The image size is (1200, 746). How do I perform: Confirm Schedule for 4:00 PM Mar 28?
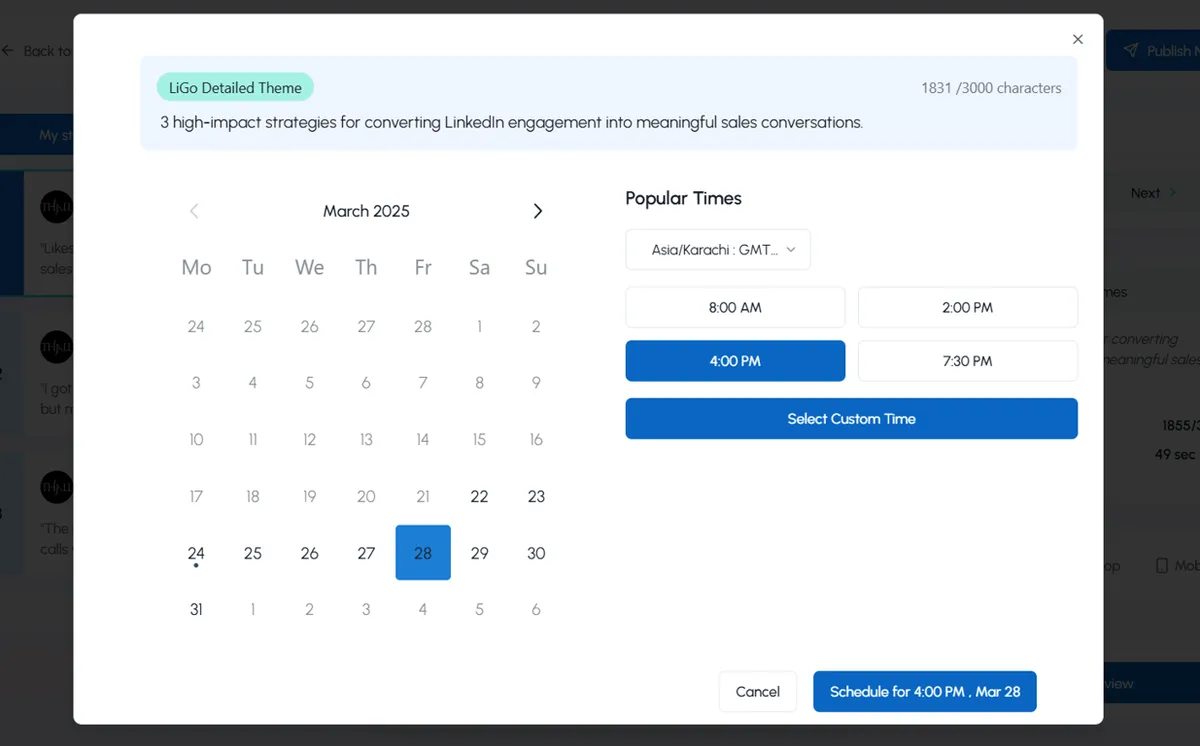(924, 691)
